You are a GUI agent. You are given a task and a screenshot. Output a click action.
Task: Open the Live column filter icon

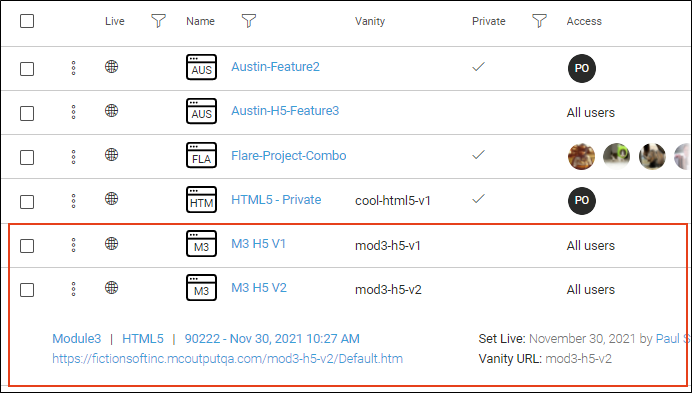point(158,21)
